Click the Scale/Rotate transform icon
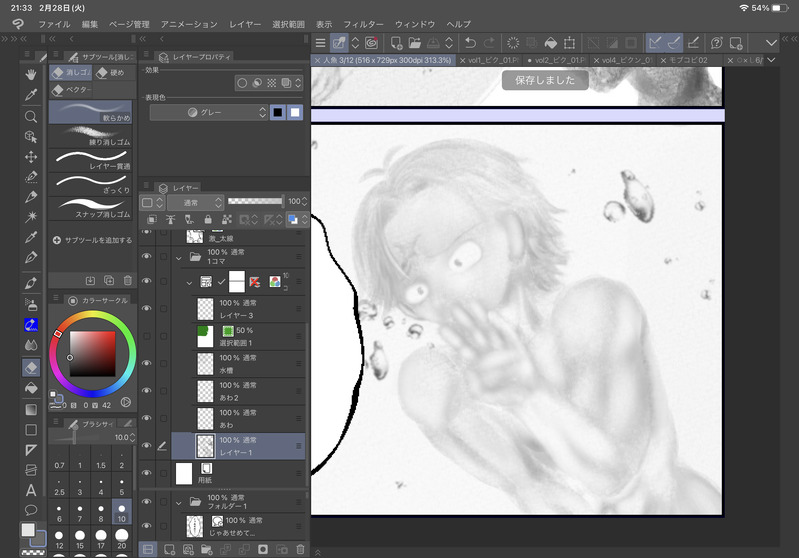 pyautogui.click(x=569, y=43)
